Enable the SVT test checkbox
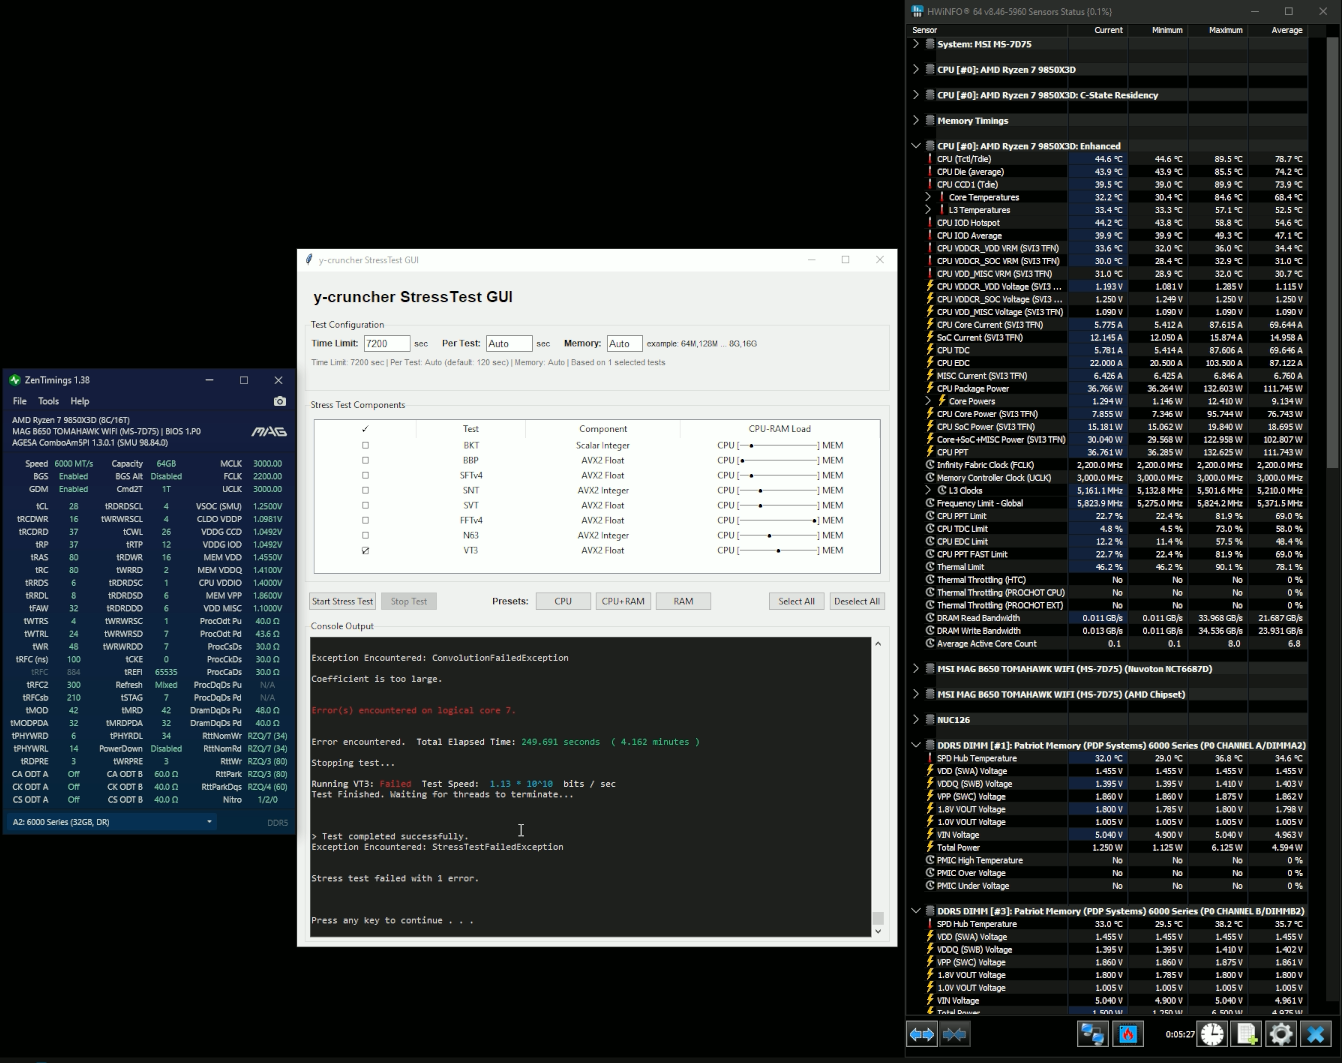1342x1063 pixels. pyautogui.click(x=365, y=505)
